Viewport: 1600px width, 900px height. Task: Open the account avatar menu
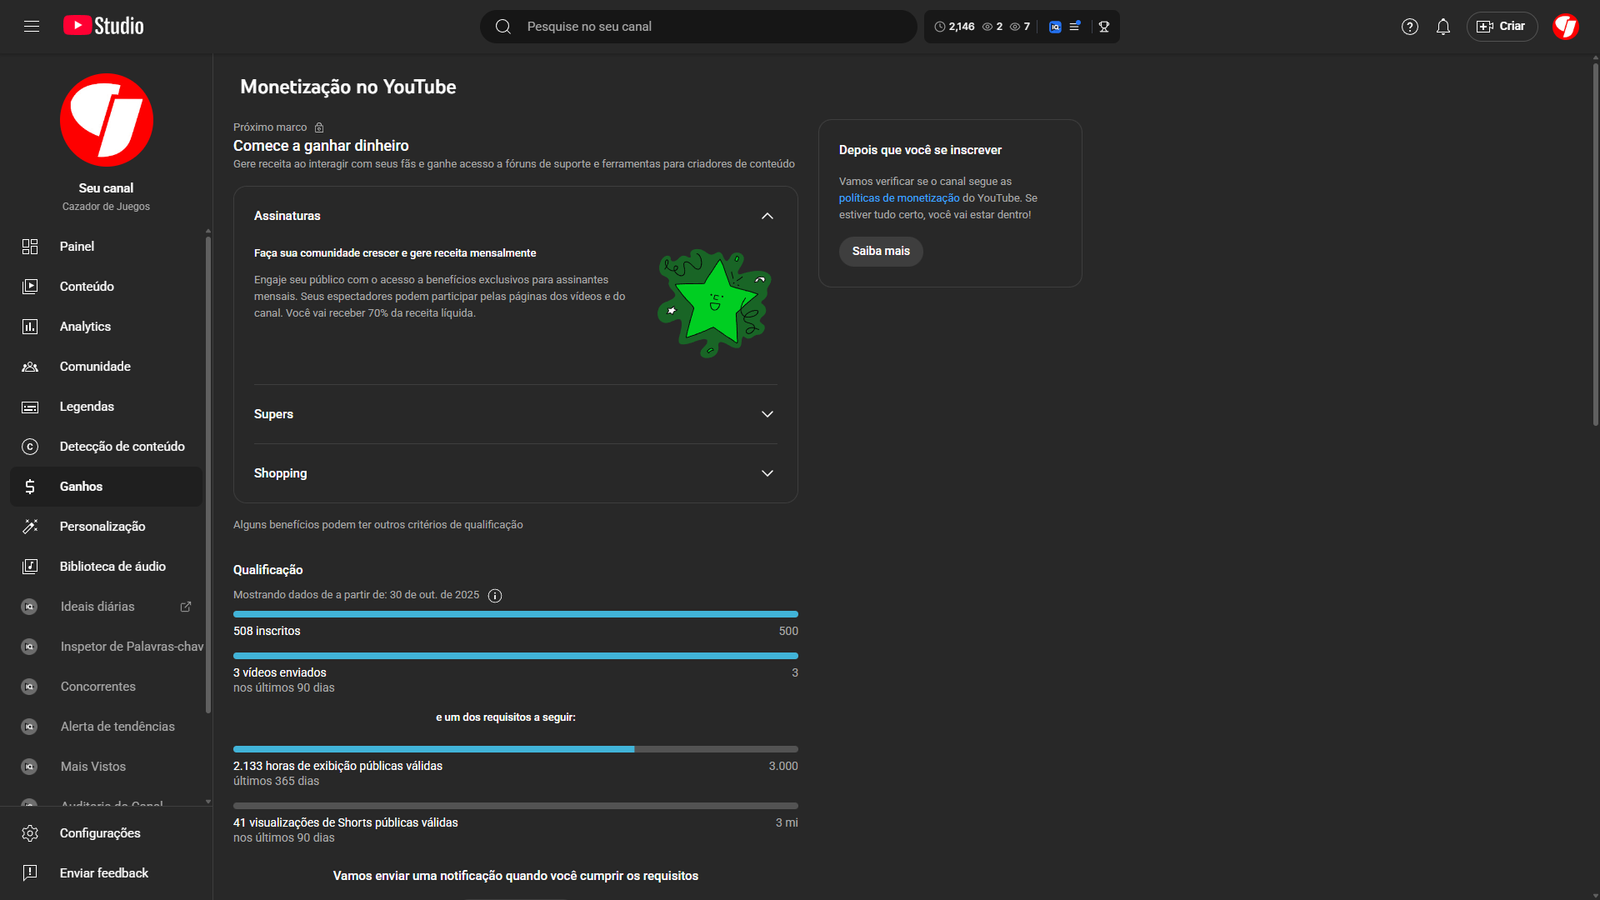click(x=1565, y=27)
